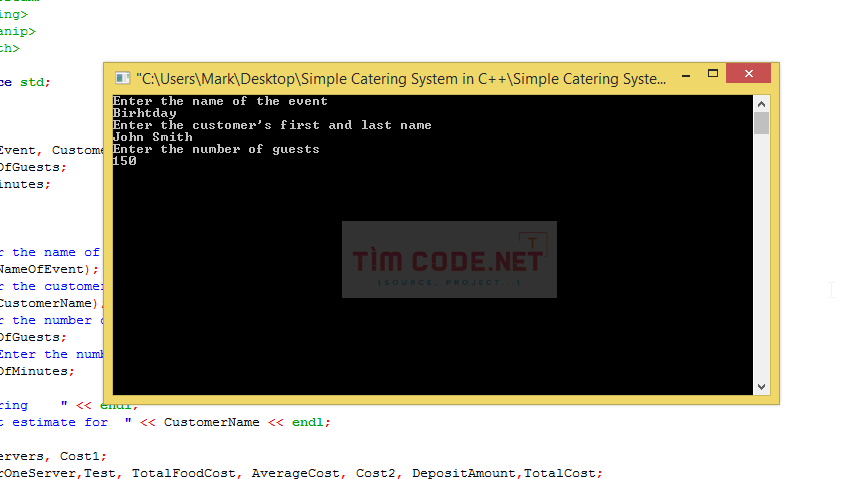The image size is (860, 479).
Task: Click the '150' guest count value
Action: point(125,161)
